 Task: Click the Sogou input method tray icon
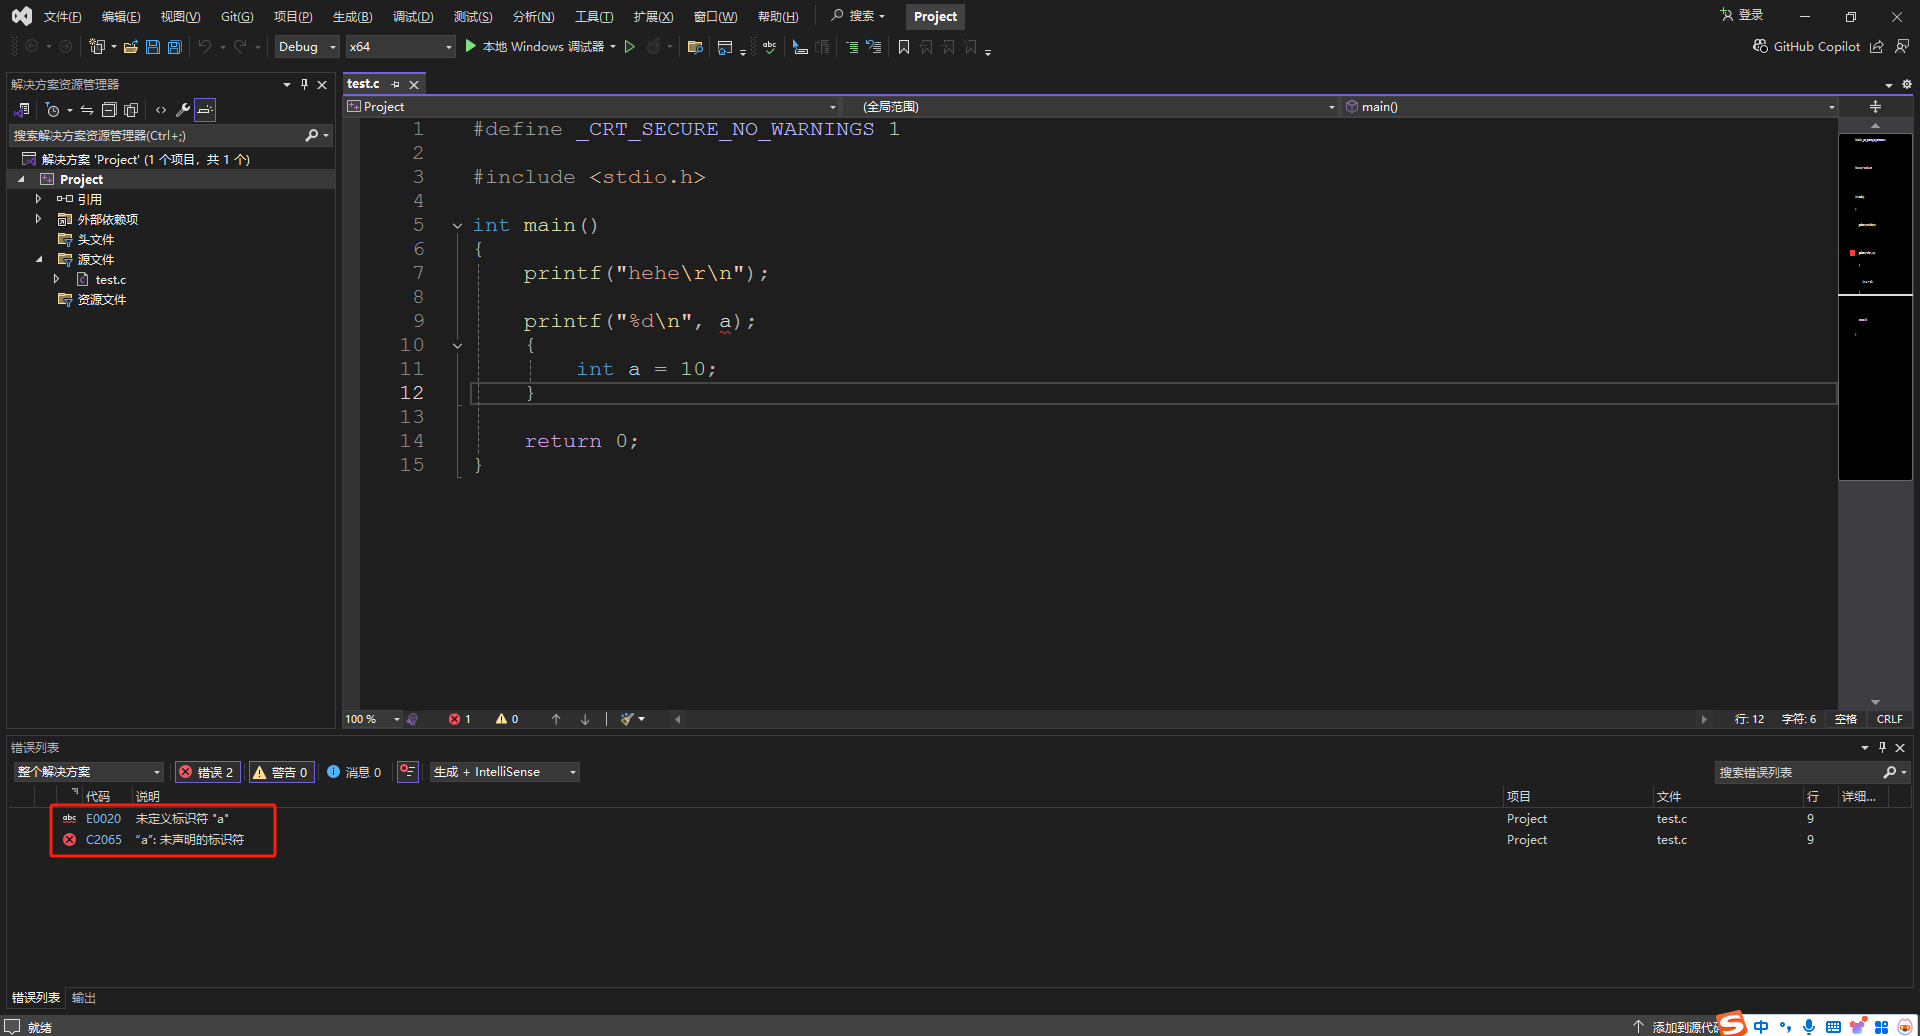pyautogui.click(x=1732, y=1023)
